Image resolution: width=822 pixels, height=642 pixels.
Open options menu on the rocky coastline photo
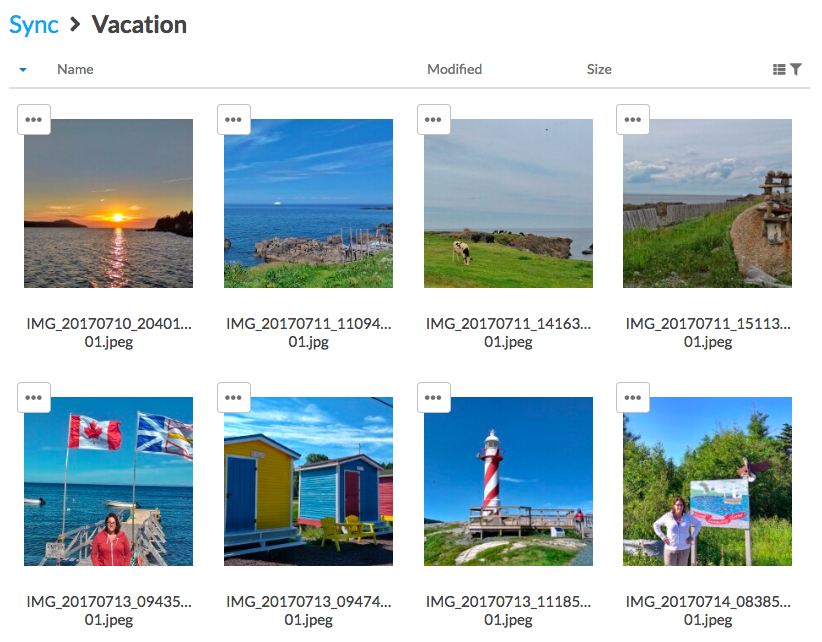[x=233, y=119]
